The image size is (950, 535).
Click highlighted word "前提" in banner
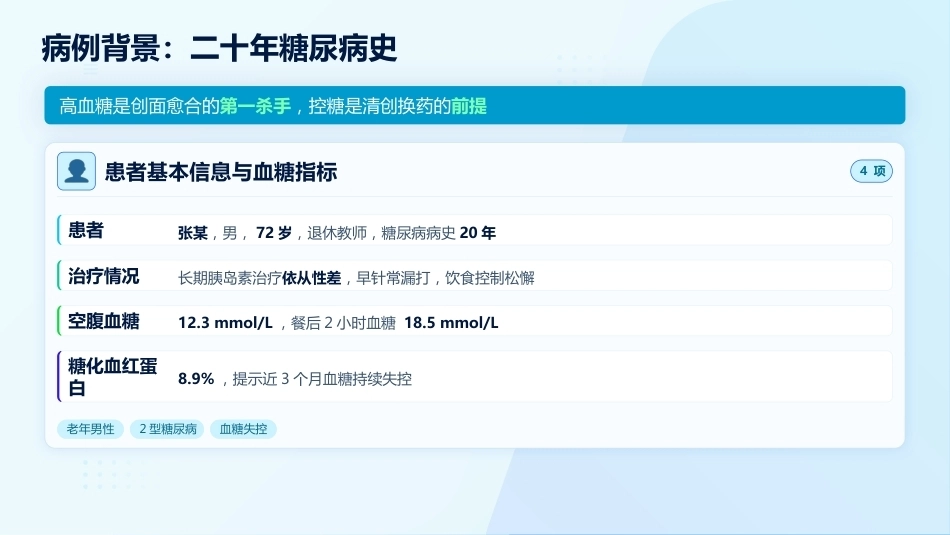pos(468,106)
